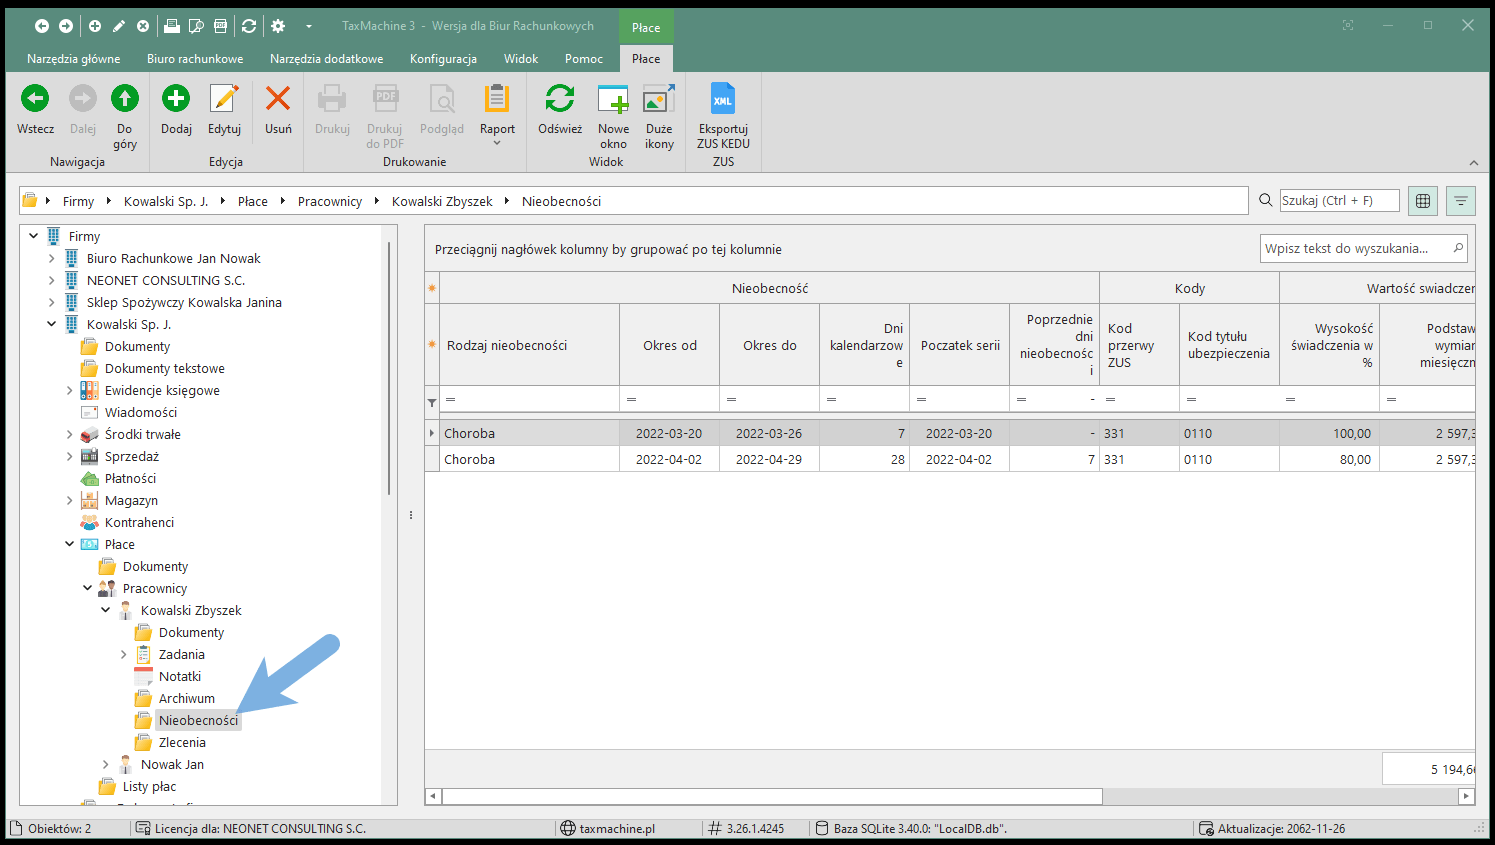Click the Edytuj pencil icon

coord(224,99)
